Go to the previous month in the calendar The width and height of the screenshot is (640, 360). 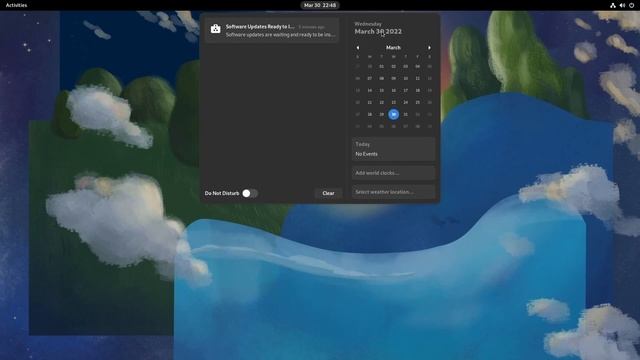coord(358,48)
